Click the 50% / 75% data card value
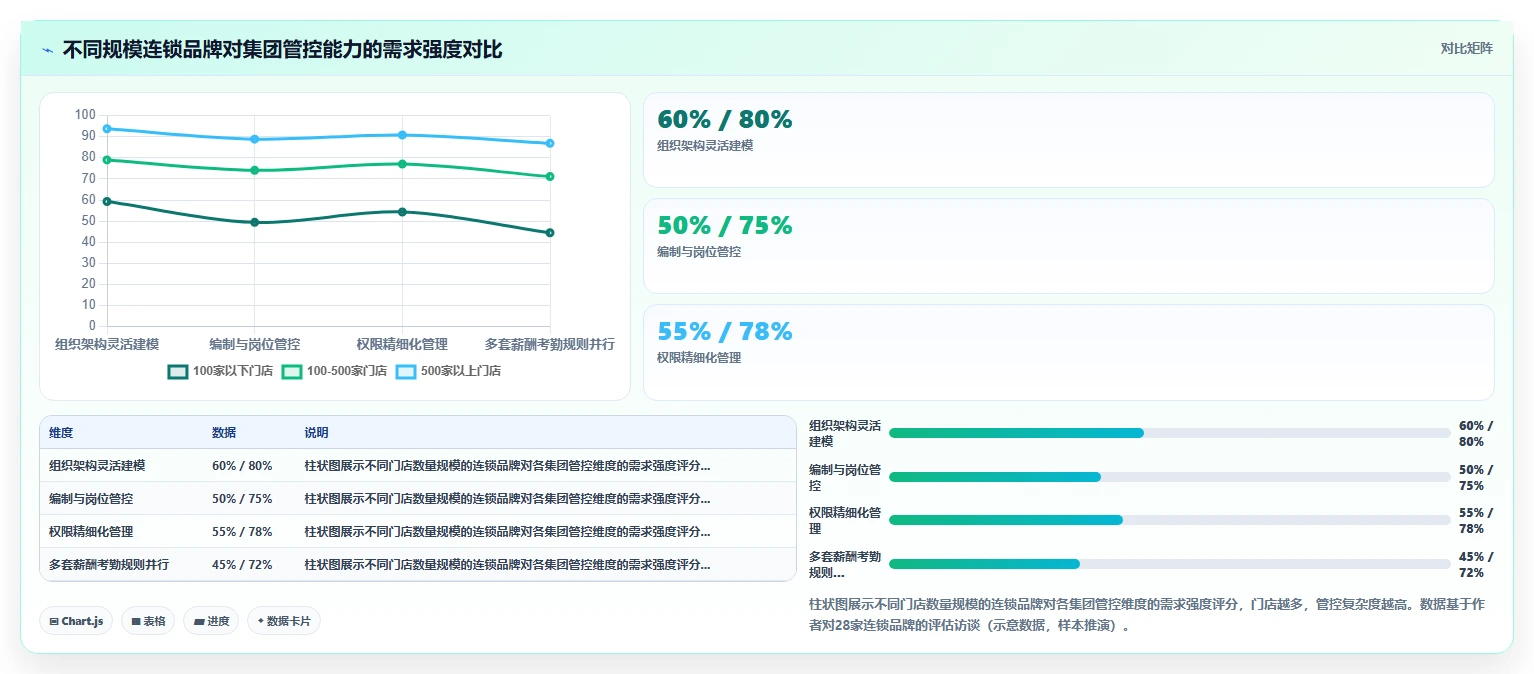Viewport: 1534px width, 674px height. (x=724, y=226)
